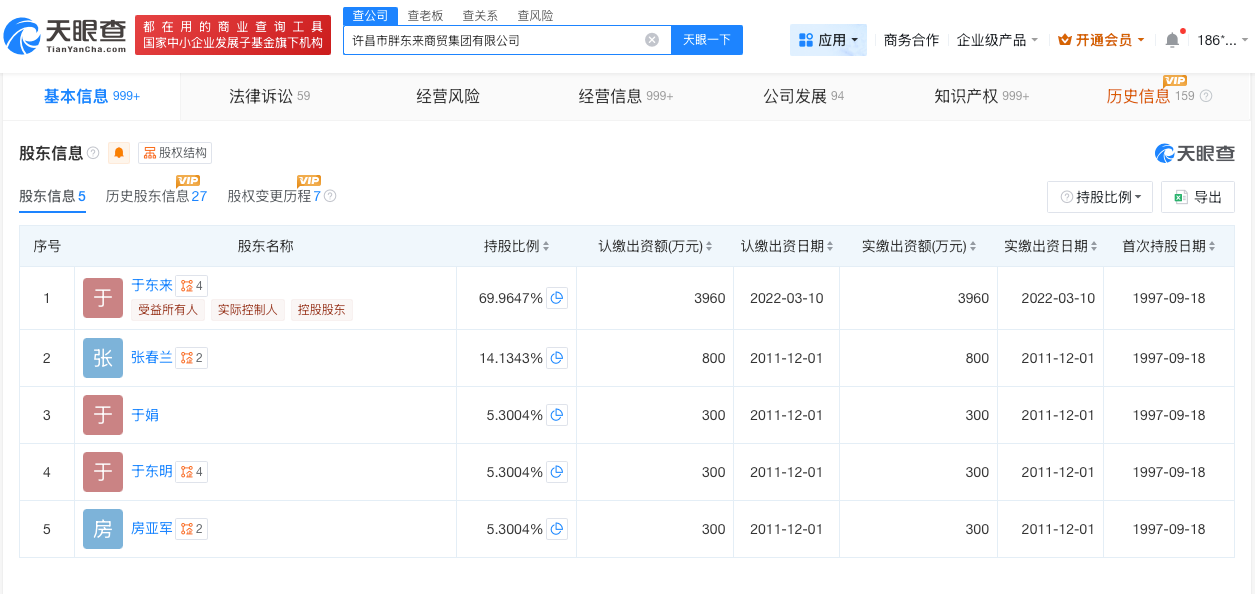Open help tooltip next to 股权变更历程
Viewport: 1255px width, 594px height.
tap(332, 196)
